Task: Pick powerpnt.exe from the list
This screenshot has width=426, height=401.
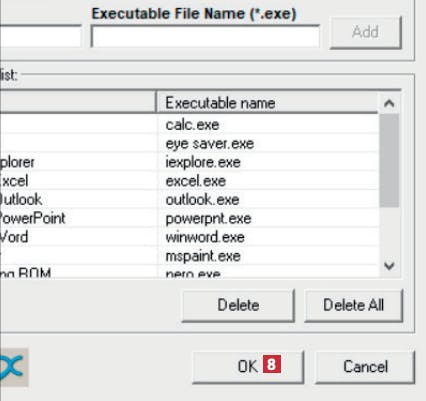Action: tap(208, 218)
